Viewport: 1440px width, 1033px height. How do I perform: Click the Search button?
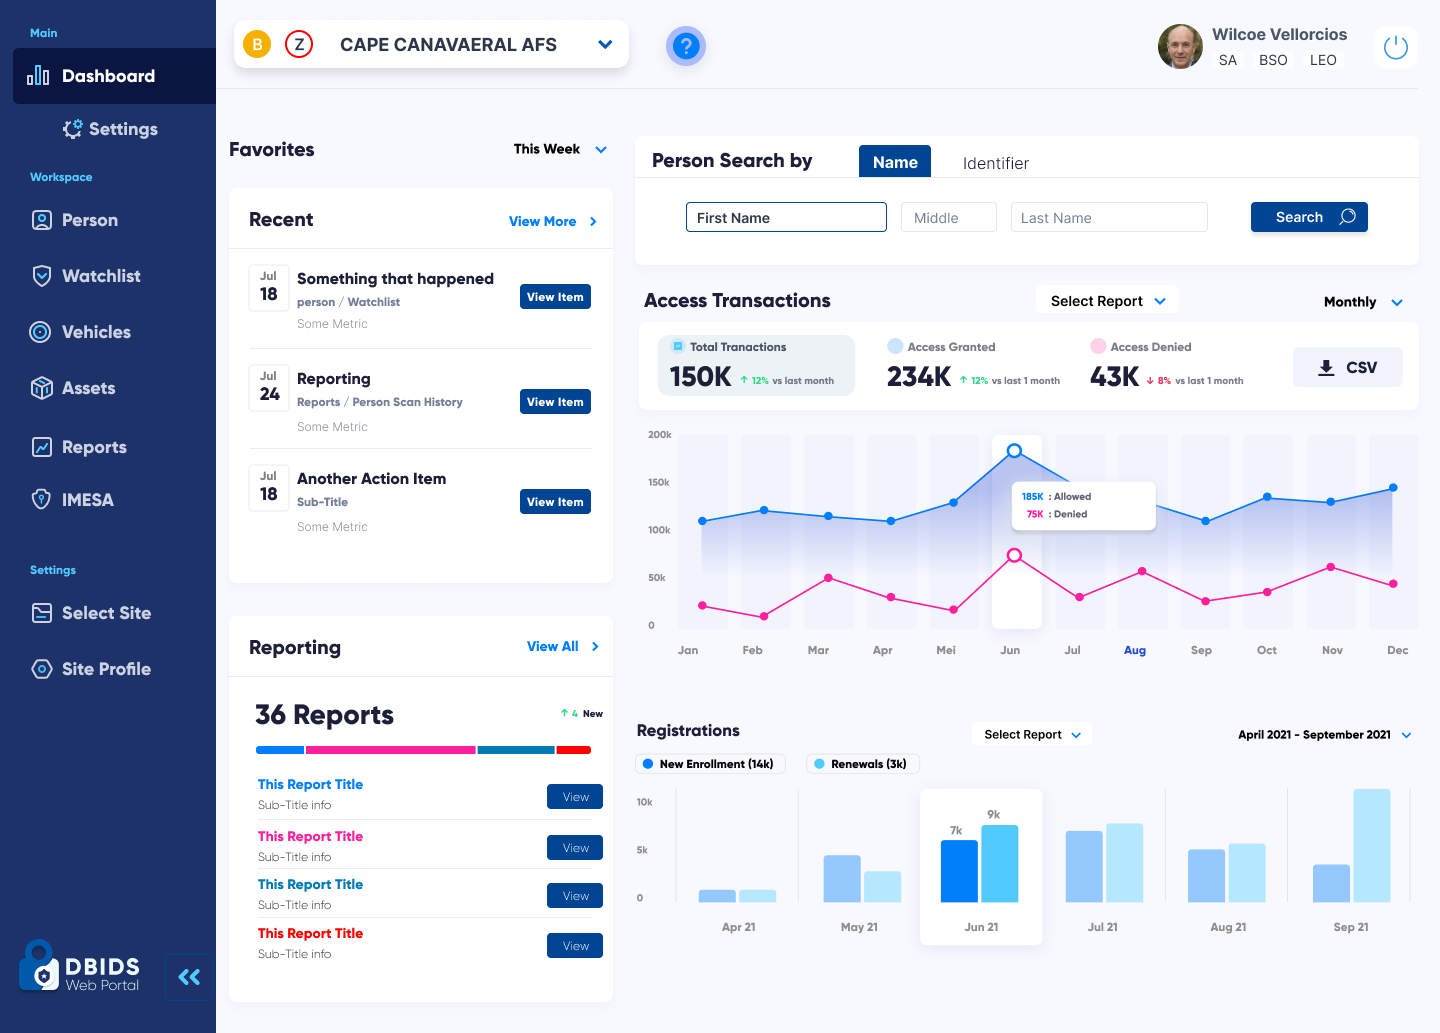click(1309, 217)
